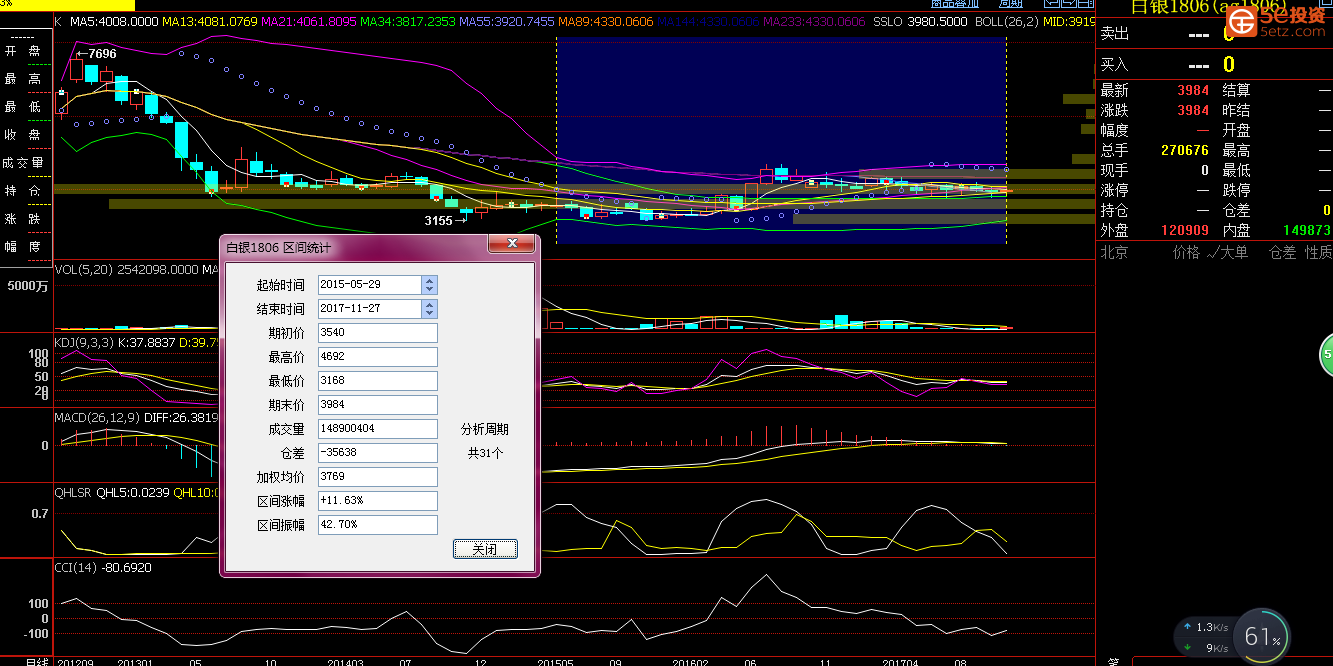
Task: Open the 结束时间 date spinner
Action: (429, 309)
